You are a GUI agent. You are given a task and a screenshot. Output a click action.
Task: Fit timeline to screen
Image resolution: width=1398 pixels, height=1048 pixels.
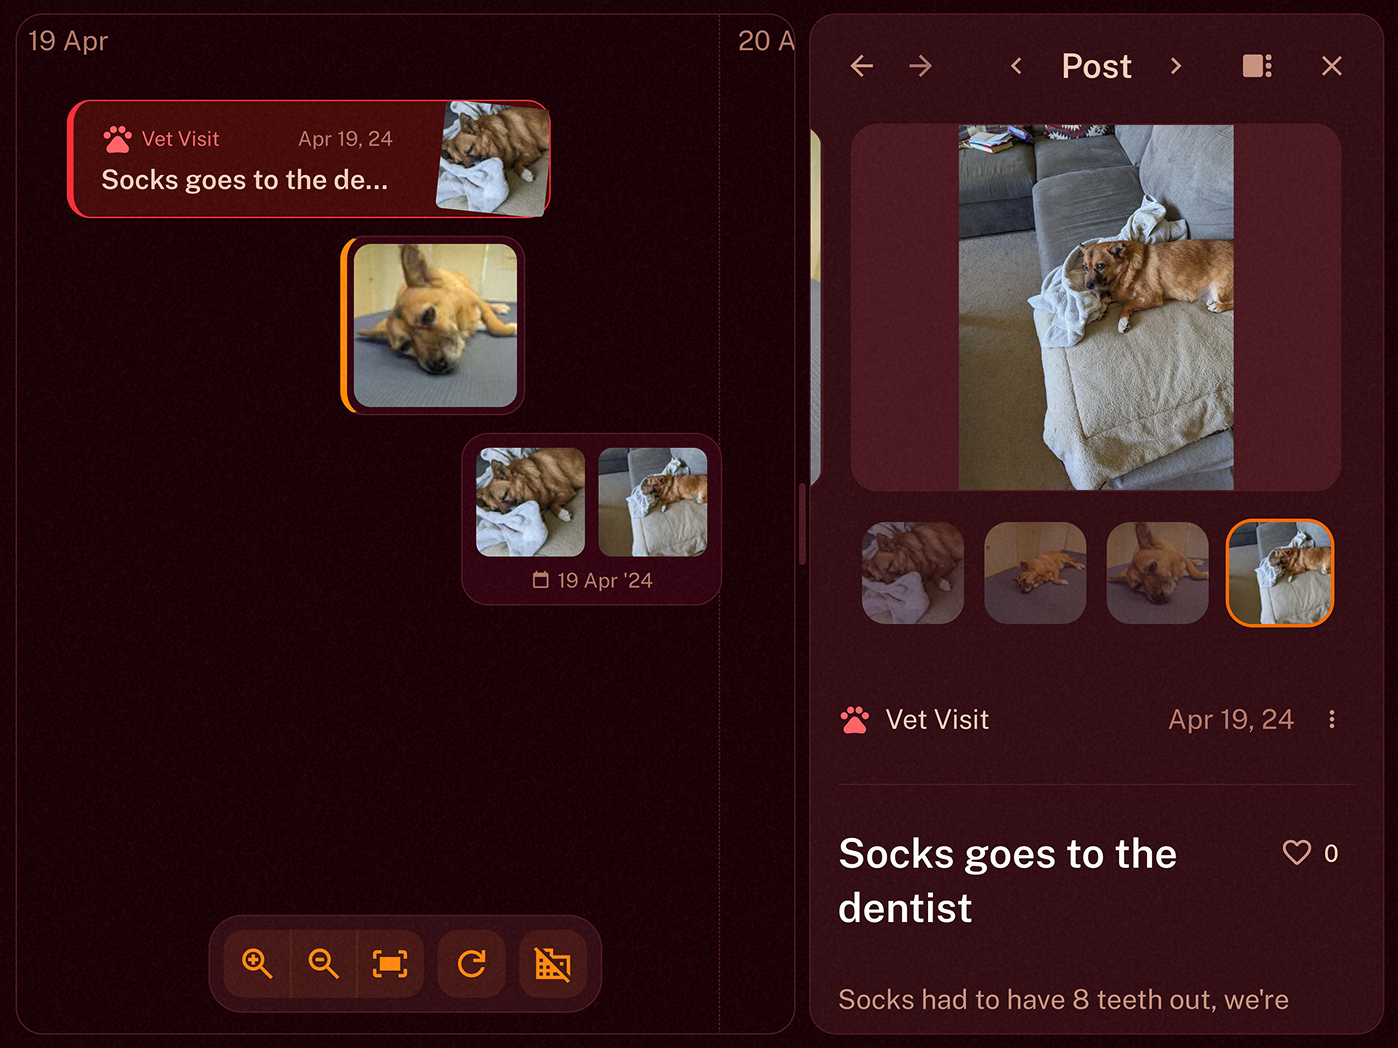coord(390,964)
